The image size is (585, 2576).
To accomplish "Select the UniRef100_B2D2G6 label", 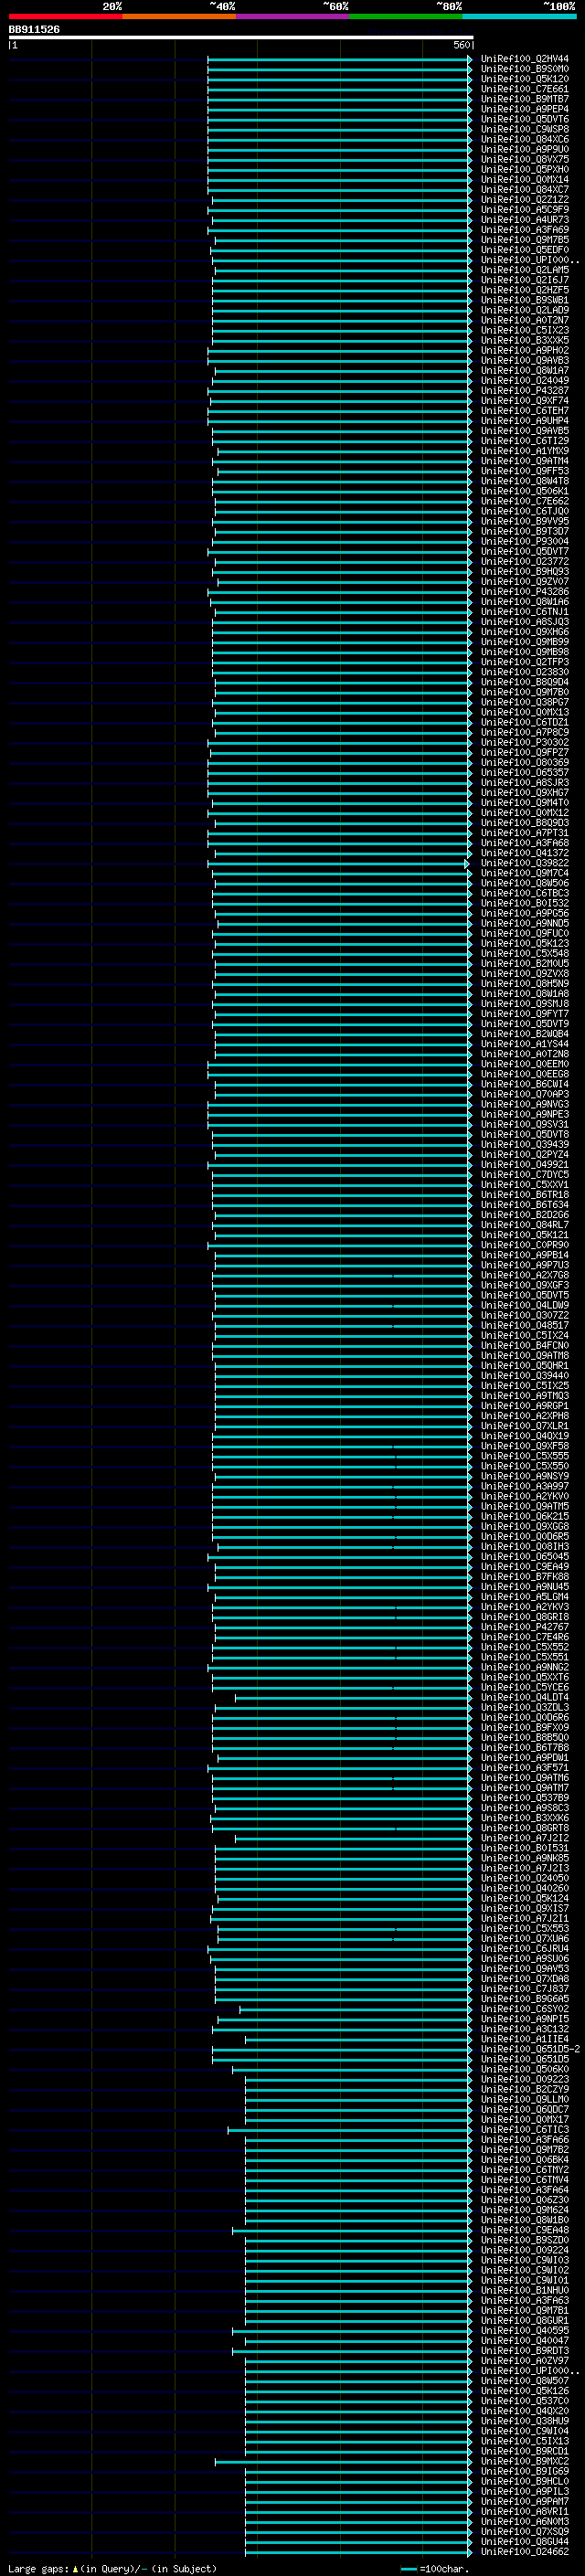I will click(525, 1215).
